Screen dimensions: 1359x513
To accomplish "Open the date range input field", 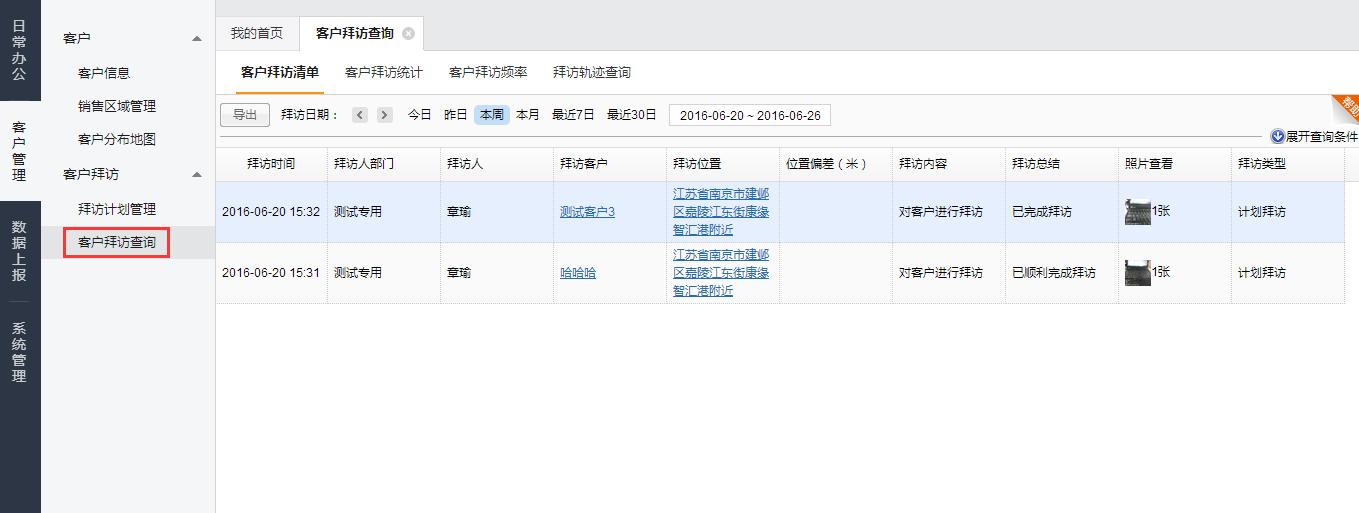I will [750, 115].
